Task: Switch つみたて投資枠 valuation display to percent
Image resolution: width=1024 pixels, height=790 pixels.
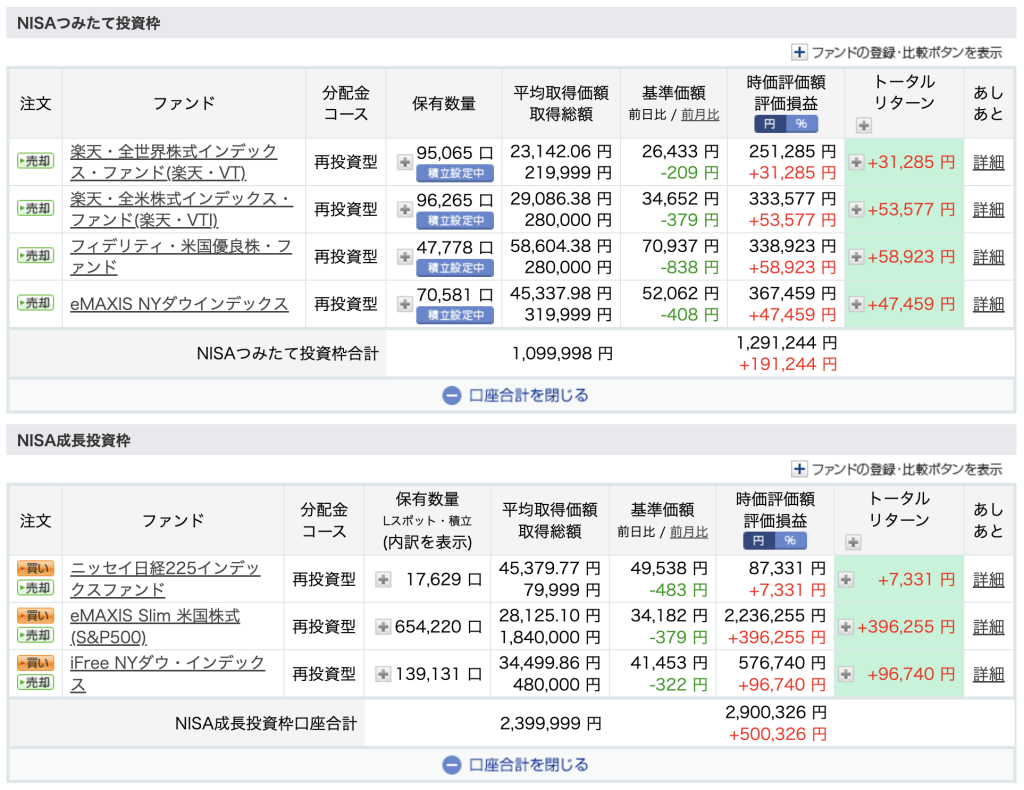Action: pyautogui.click(x=802, y=124)
